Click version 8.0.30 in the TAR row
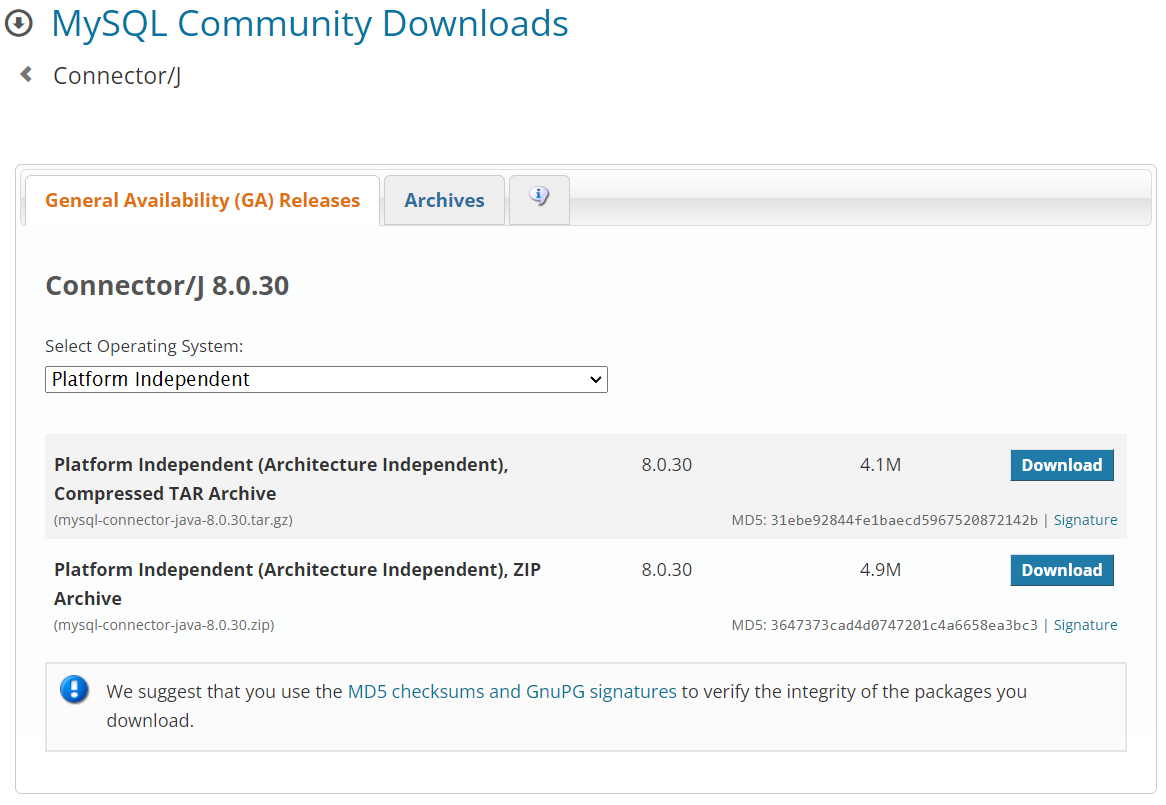1166x805 pixels. [666, 465]
